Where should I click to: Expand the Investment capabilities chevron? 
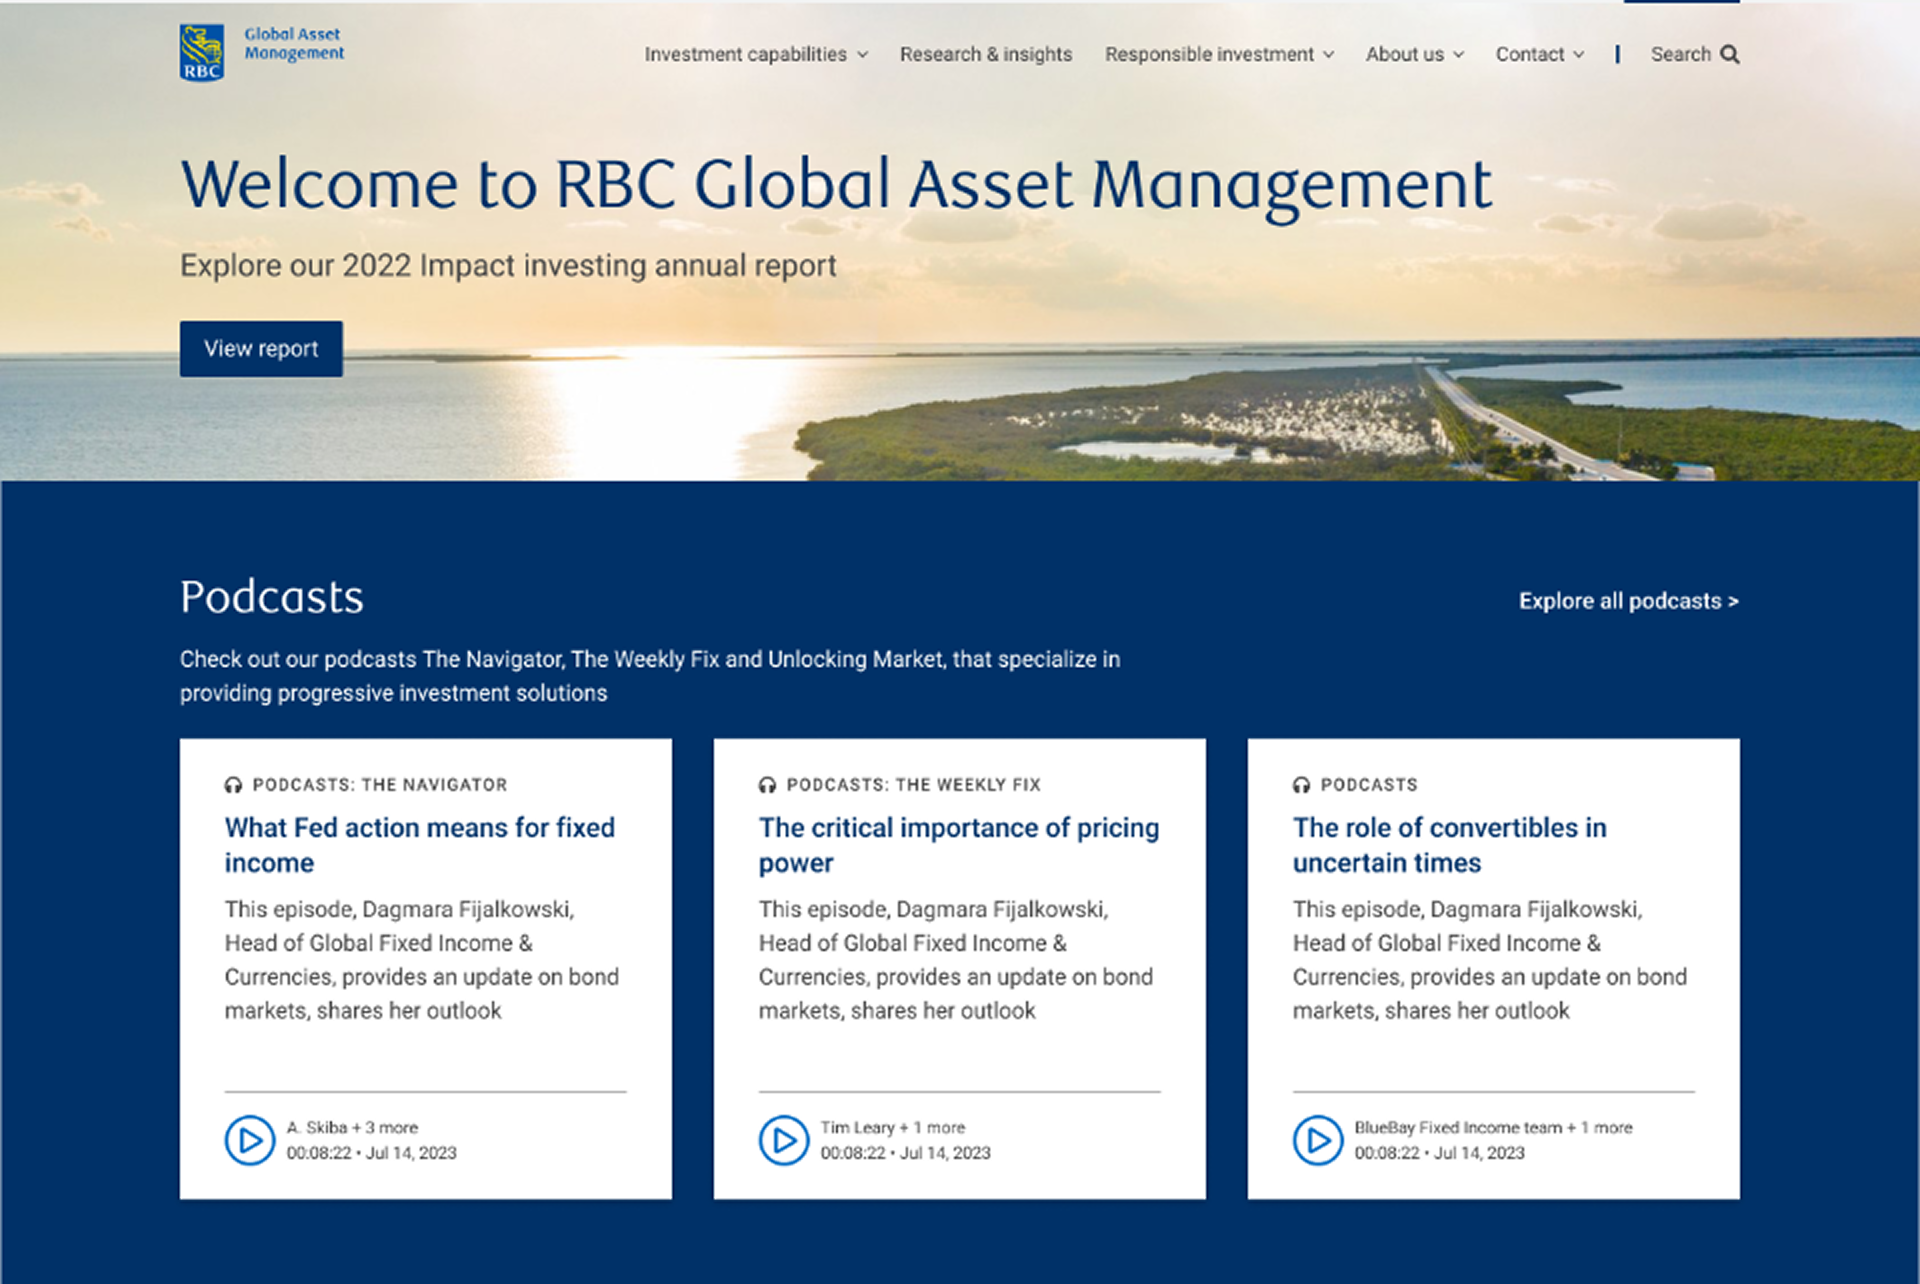click(862, 55)
